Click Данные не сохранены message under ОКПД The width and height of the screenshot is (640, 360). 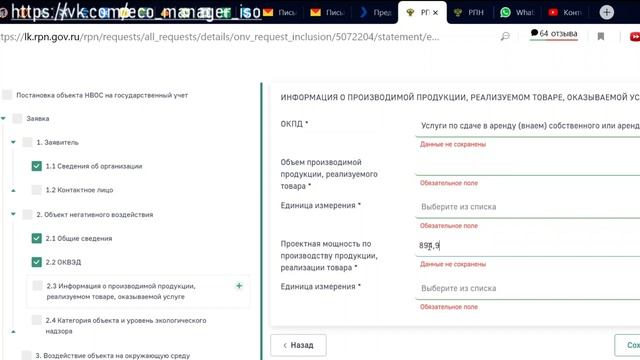point(453,144)
